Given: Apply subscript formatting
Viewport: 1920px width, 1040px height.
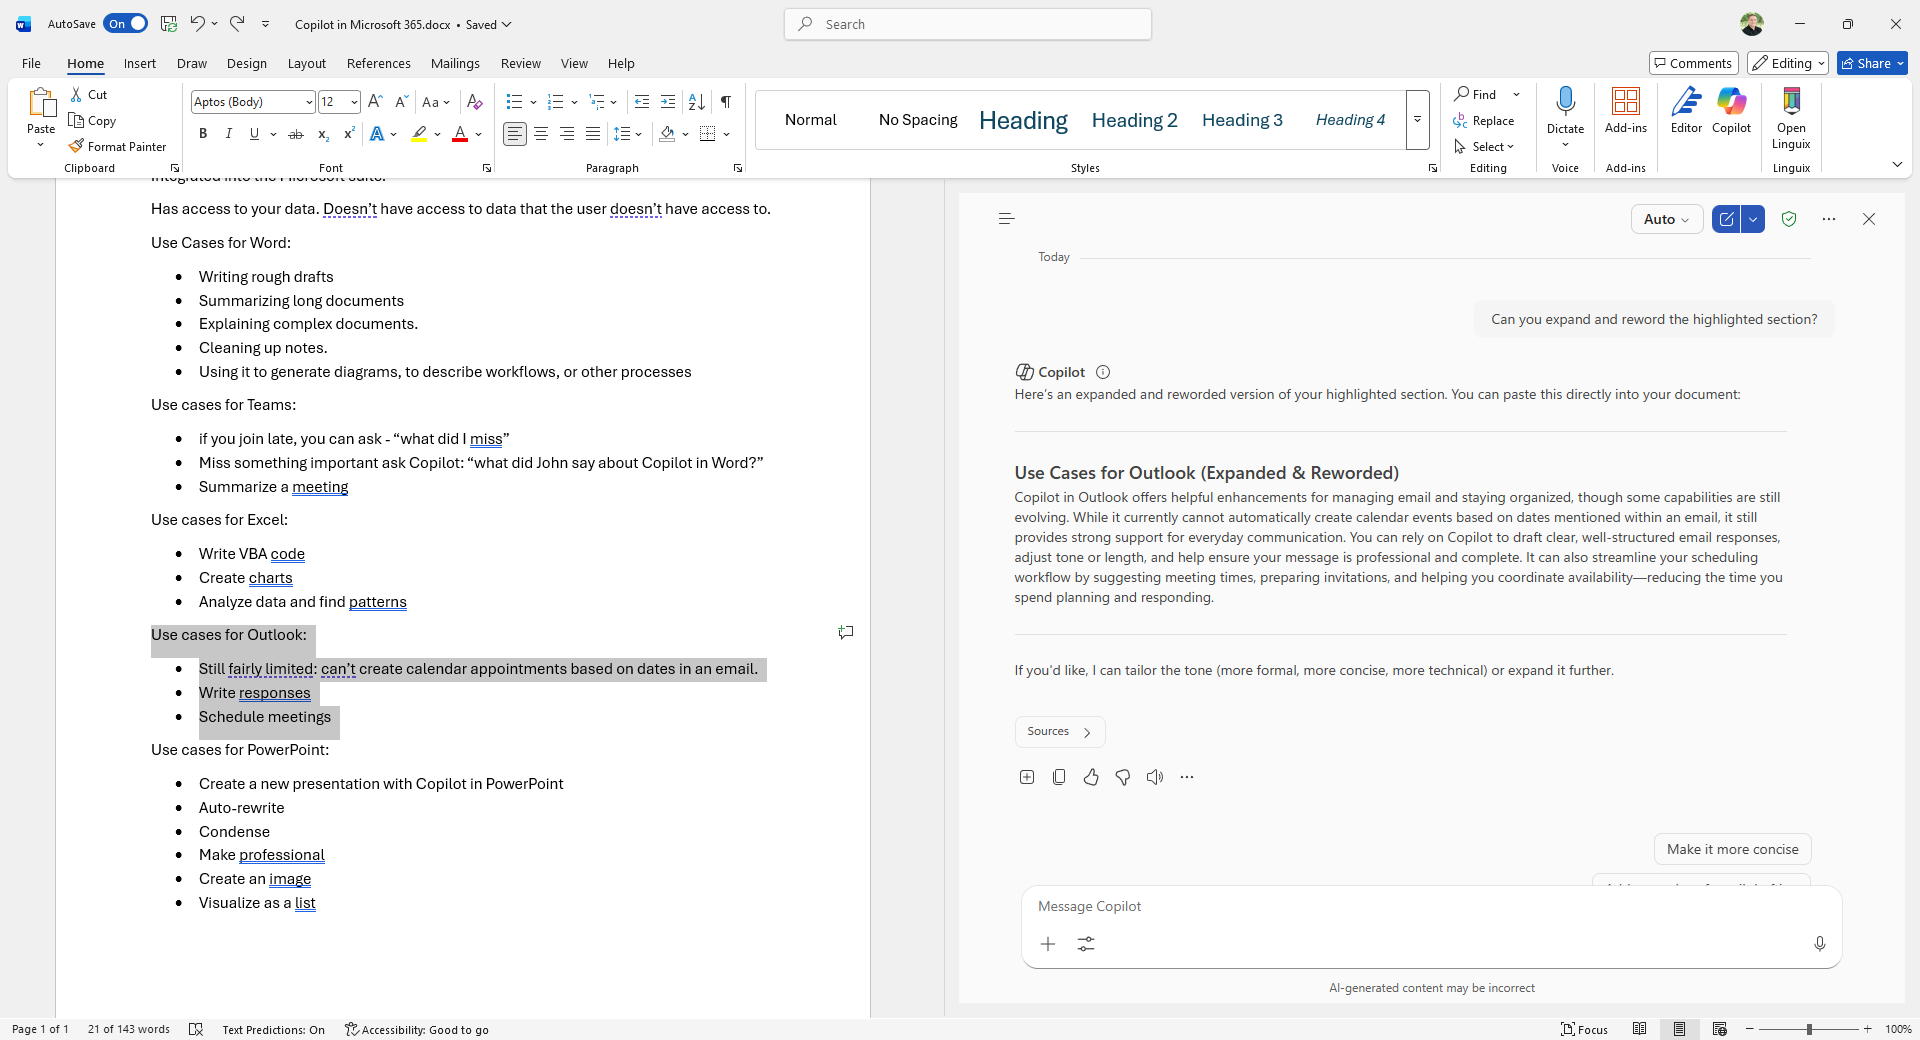Looking at the screenshot, I should (322, 134).
